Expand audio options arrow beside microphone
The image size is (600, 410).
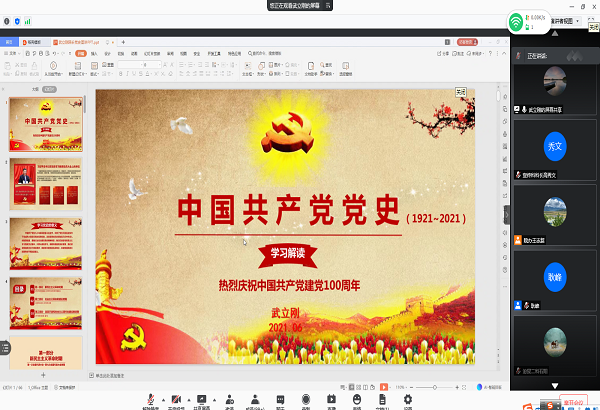(x=162, y=397)
